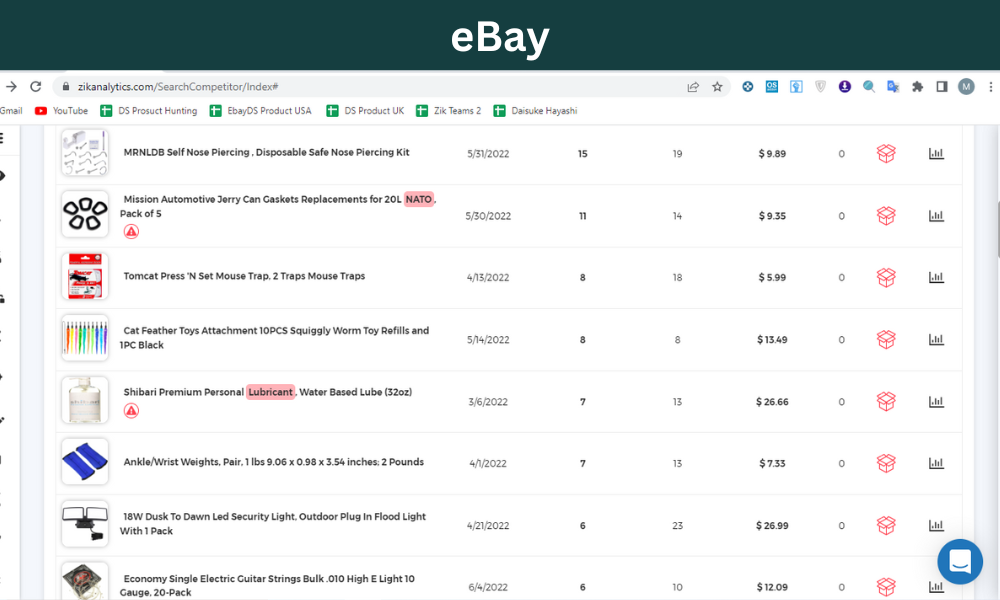The image size is (1000, 600).
Task: Click red box icon for Cat Feather Toys
Action: tap(886, 339)
